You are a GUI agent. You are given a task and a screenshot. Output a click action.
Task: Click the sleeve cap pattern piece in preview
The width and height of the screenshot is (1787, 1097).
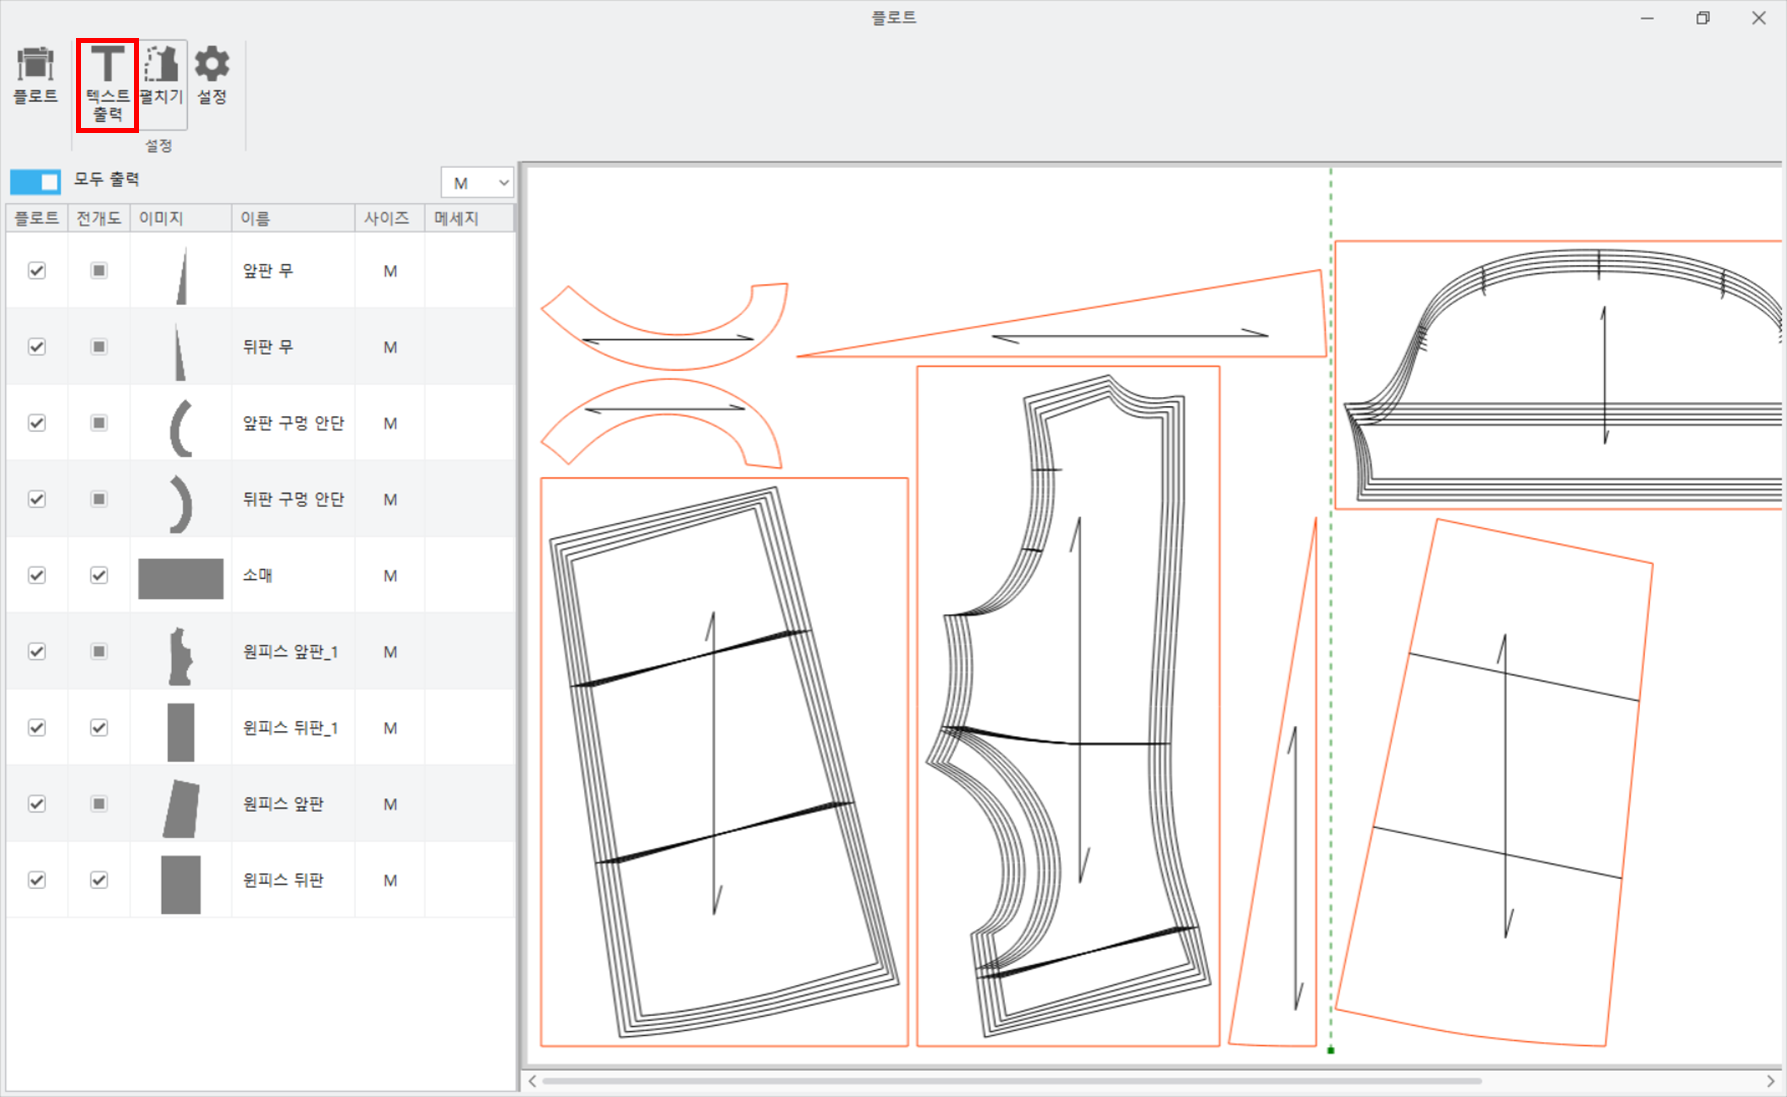pos(1560,375)
